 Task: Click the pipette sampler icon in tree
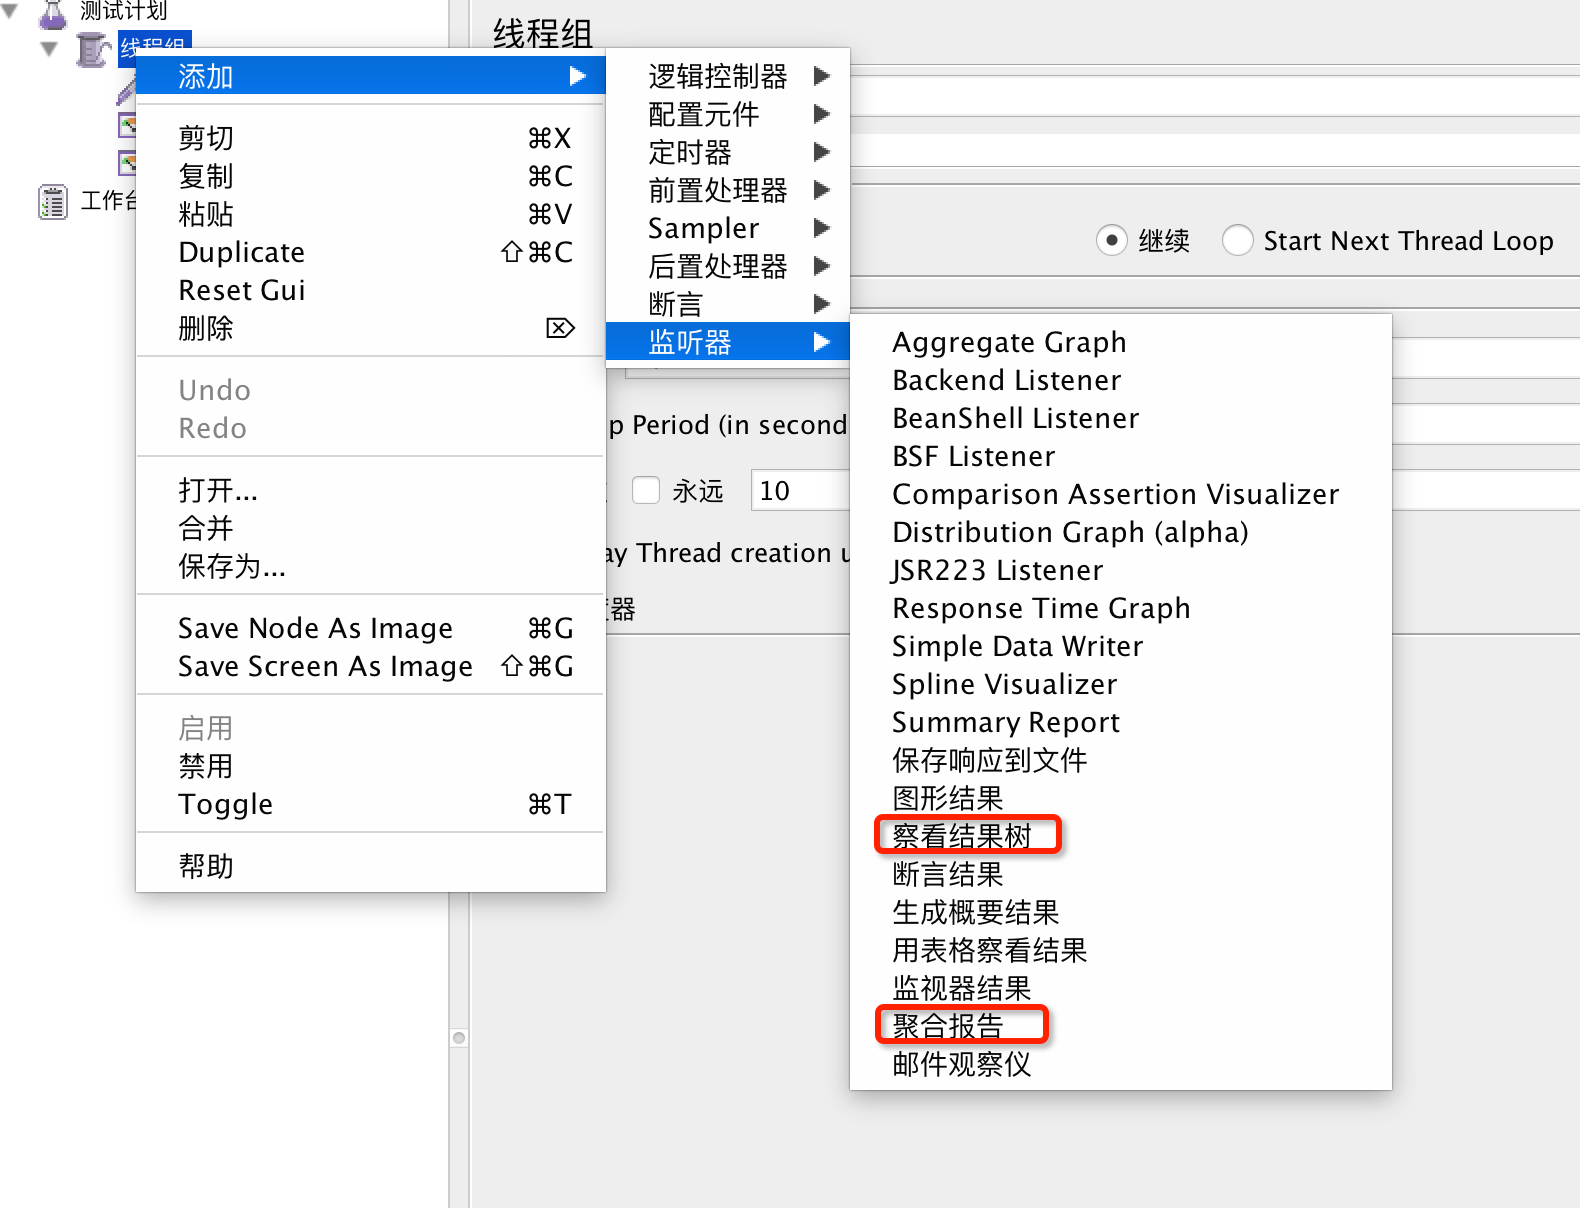coord(125,92)
